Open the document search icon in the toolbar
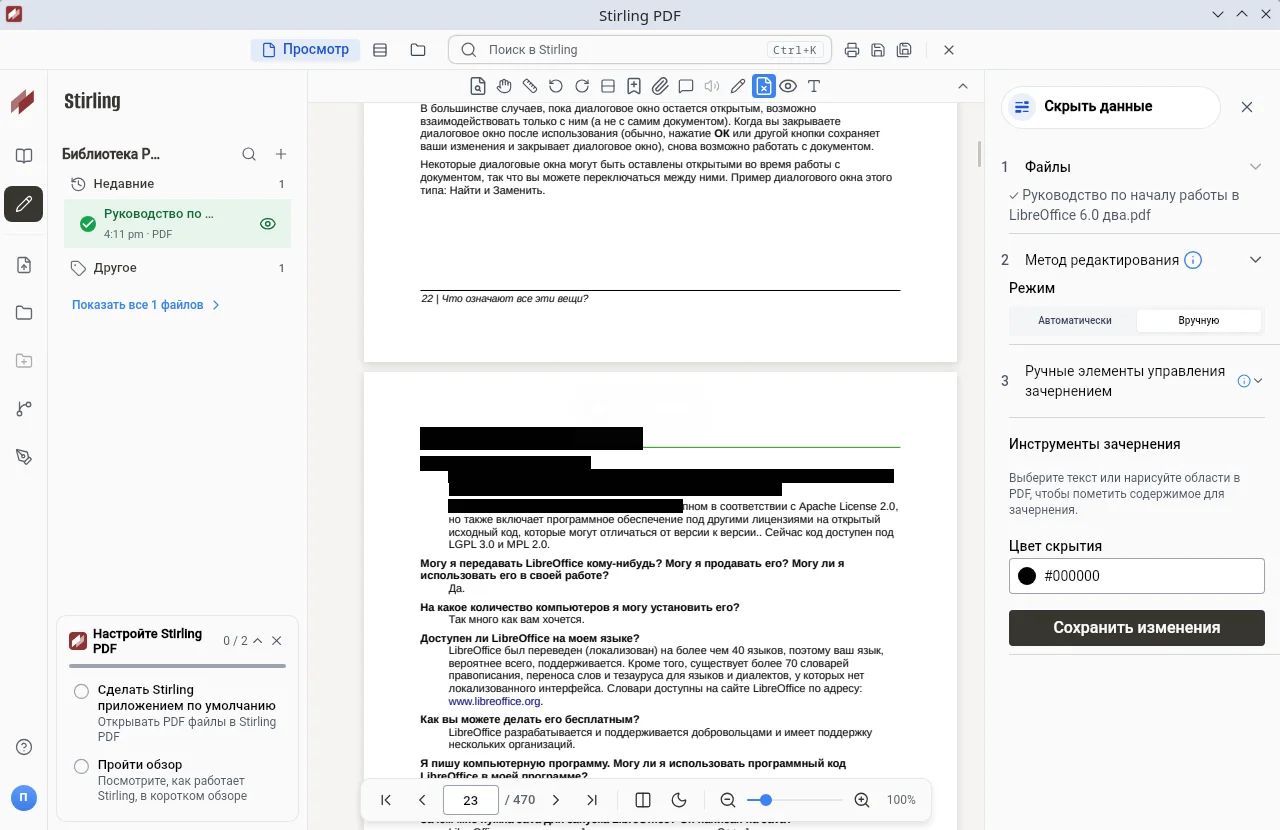 click(x=478, y=86)
